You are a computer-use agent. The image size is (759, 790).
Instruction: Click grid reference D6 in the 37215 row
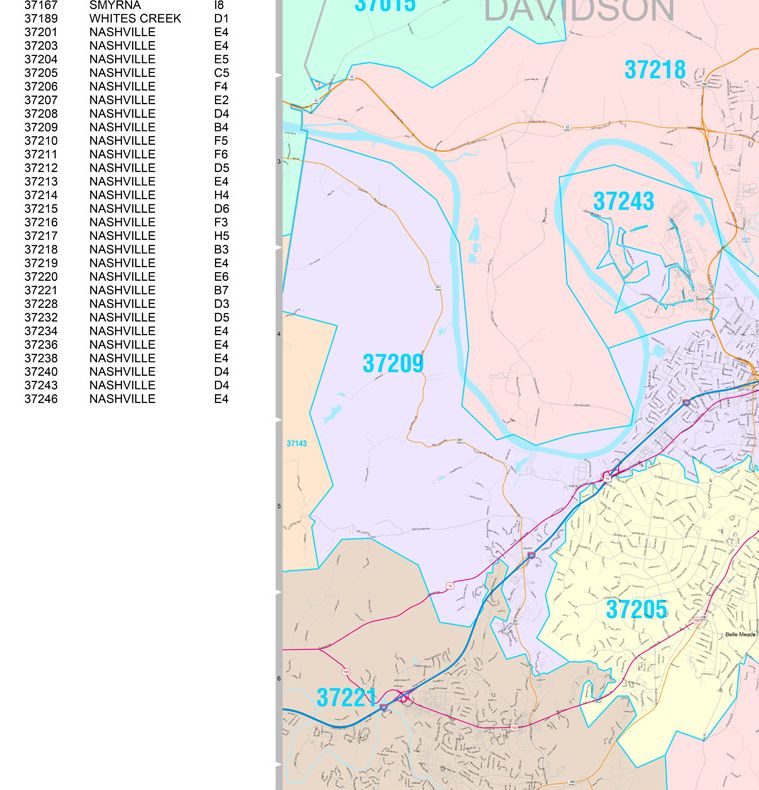tap(221, 209)
